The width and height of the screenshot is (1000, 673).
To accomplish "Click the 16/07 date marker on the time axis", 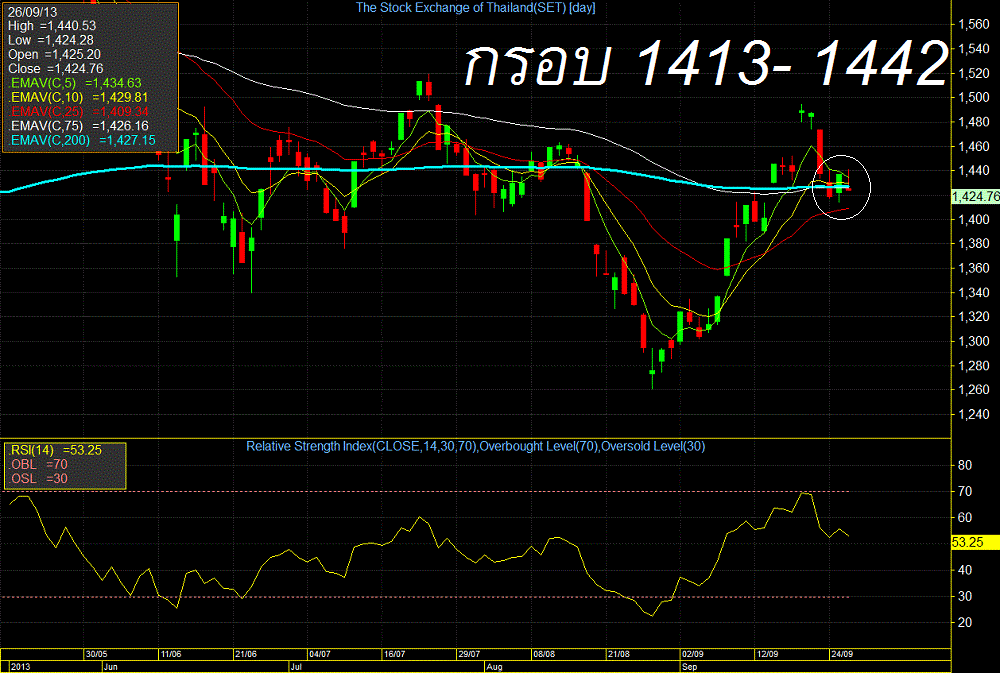I will point(394,655).
